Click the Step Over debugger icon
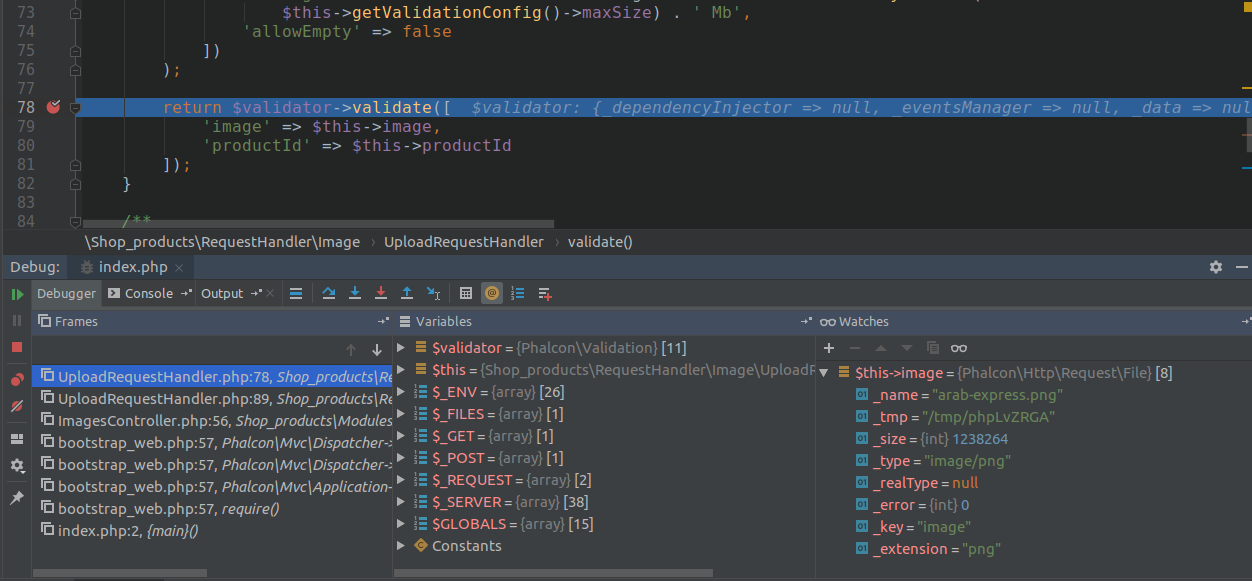 point(329,293)
